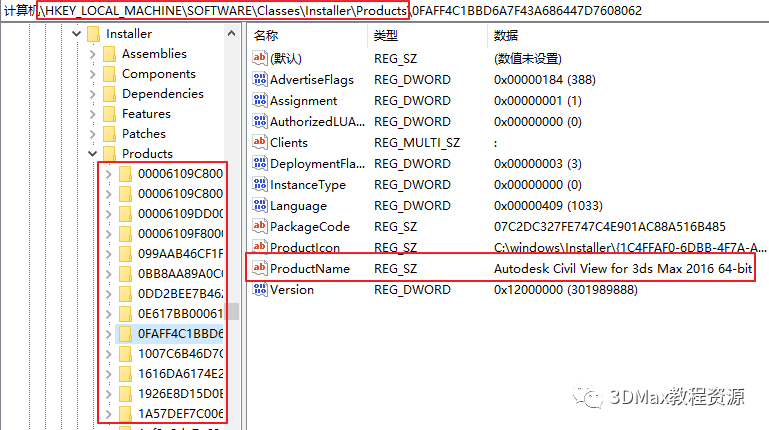Viewport: 769px width, 430px height.
Task: Click the Language DWORD icon
Action: (260, 205)
